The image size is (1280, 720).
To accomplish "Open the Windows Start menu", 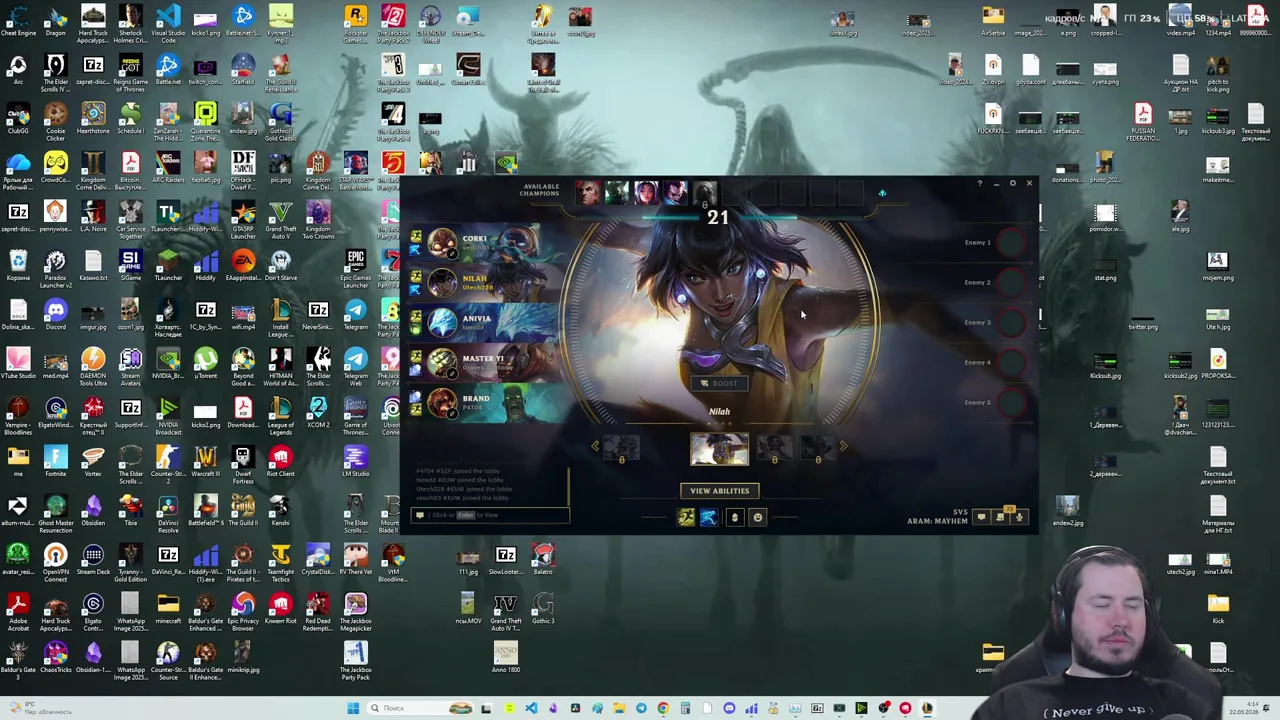I will pos(352,708).
